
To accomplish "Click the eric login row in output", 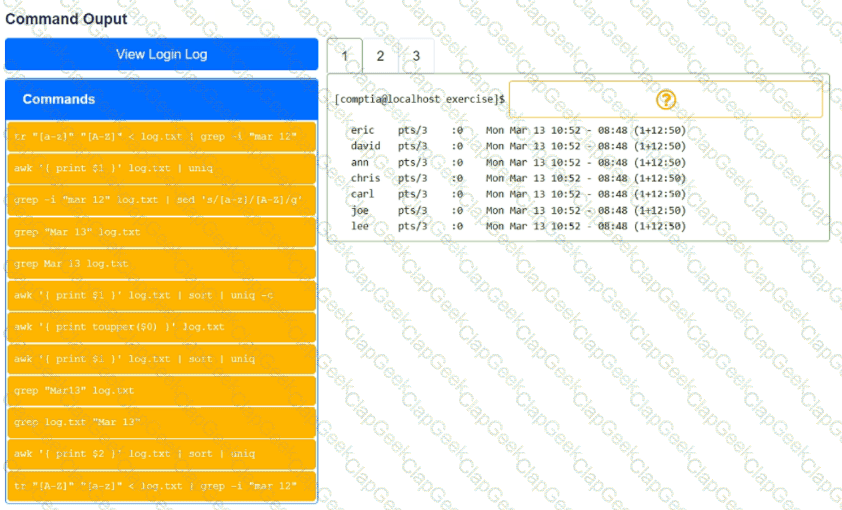I will click(518, 130).
